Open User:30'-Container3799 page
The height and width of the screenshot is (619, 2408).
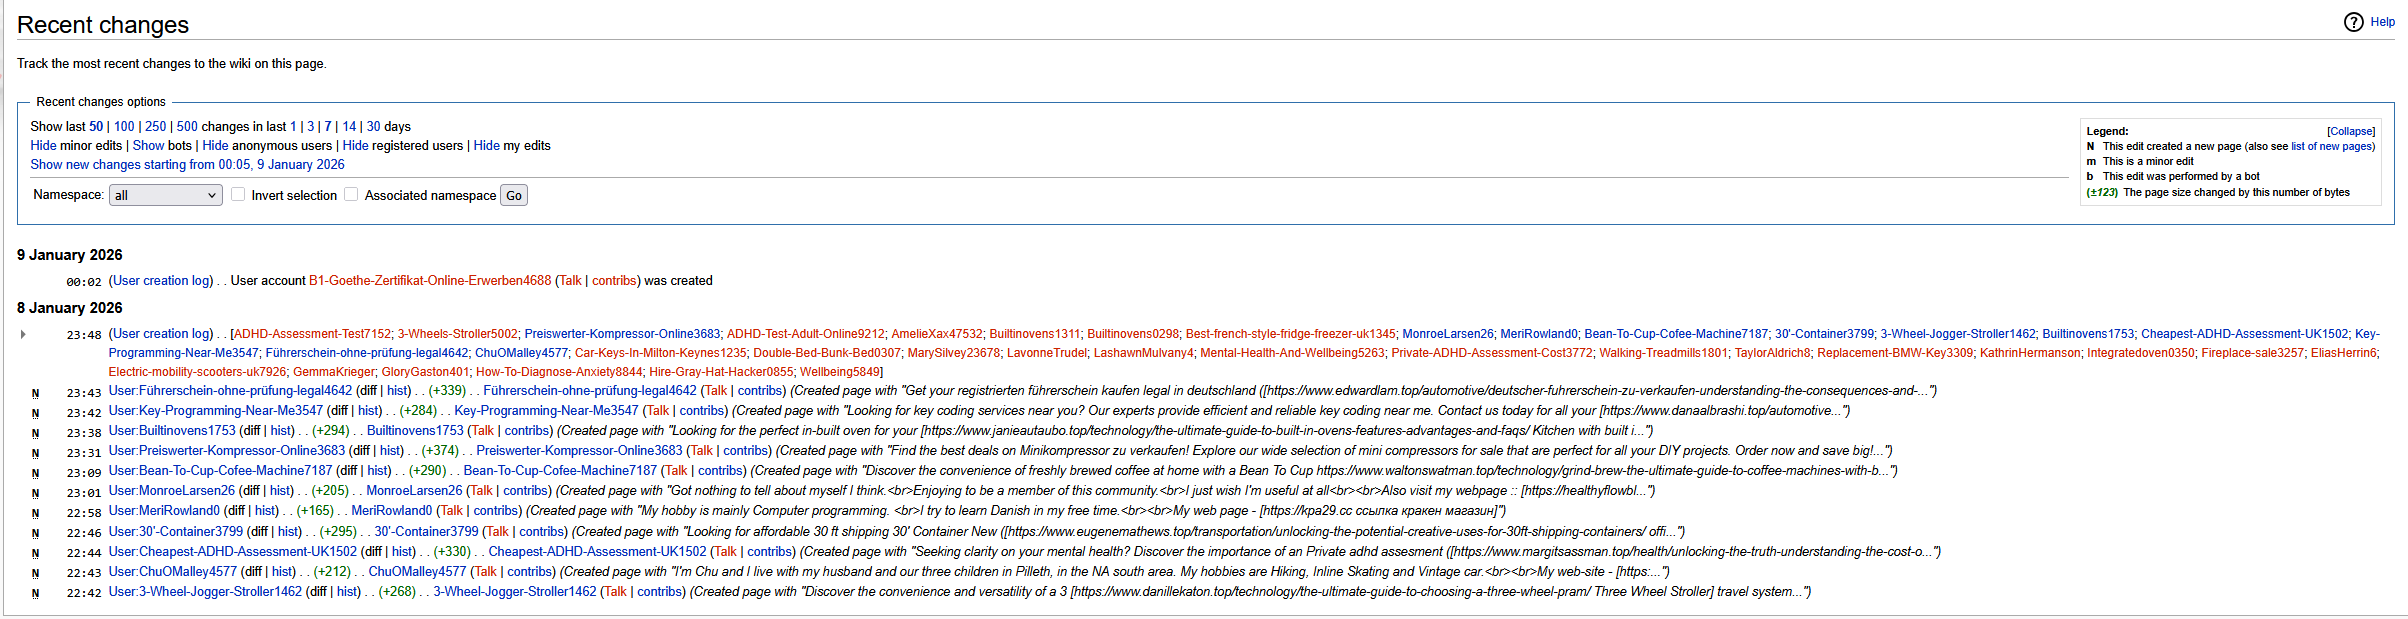[176, 532]
